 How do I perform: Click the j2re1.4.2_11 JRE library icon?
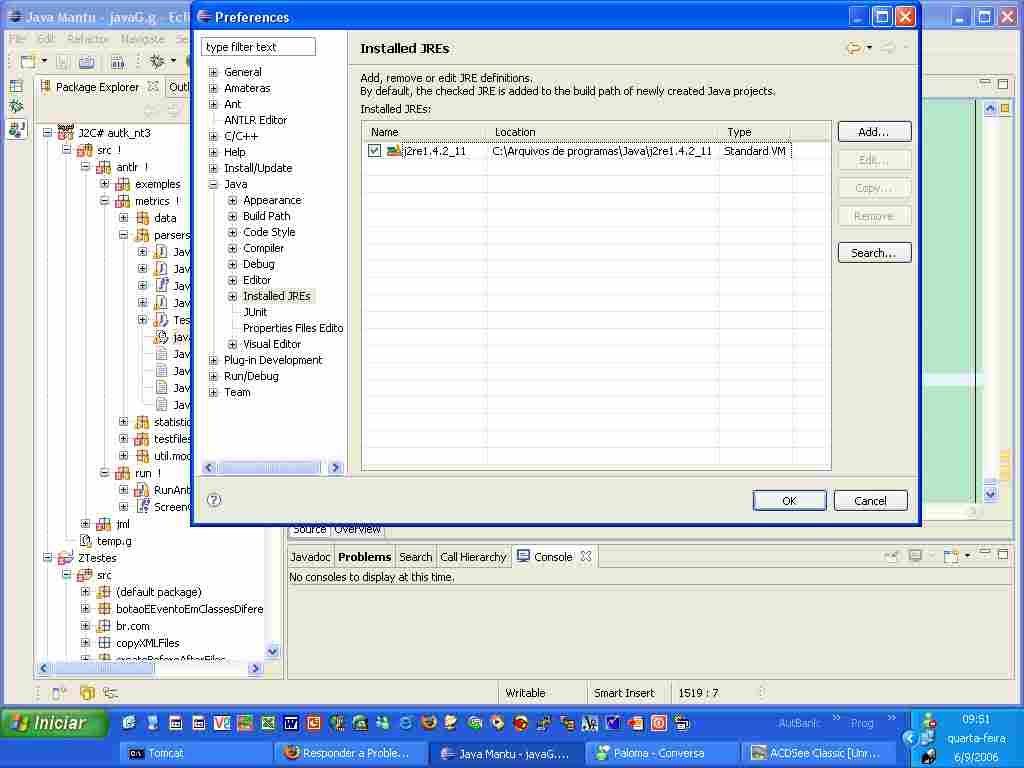click(x=394, y=151)
